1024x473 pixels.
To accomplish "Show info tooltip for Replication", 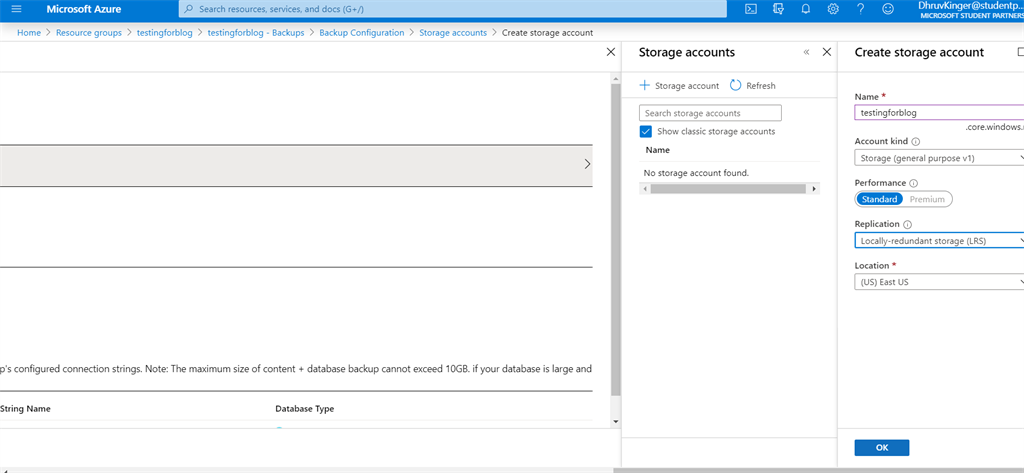I will click(x=908, y=225).
